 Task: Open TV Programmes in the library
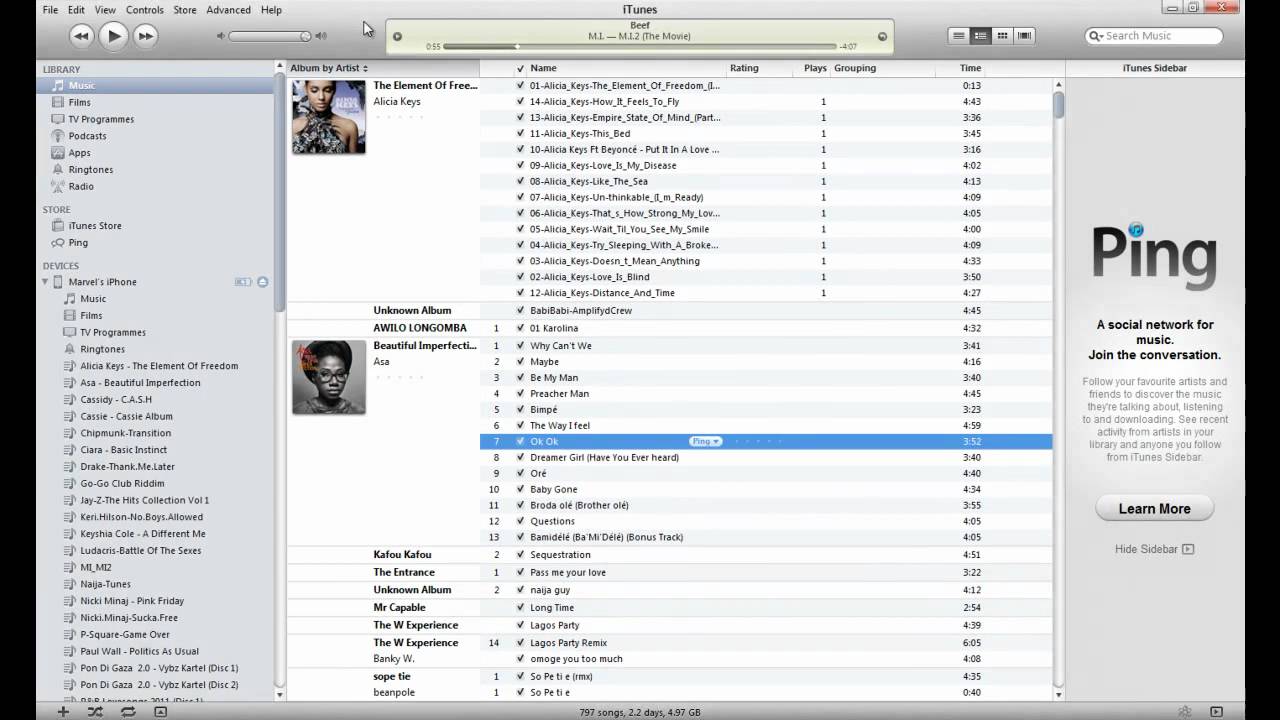coord(100,119)
